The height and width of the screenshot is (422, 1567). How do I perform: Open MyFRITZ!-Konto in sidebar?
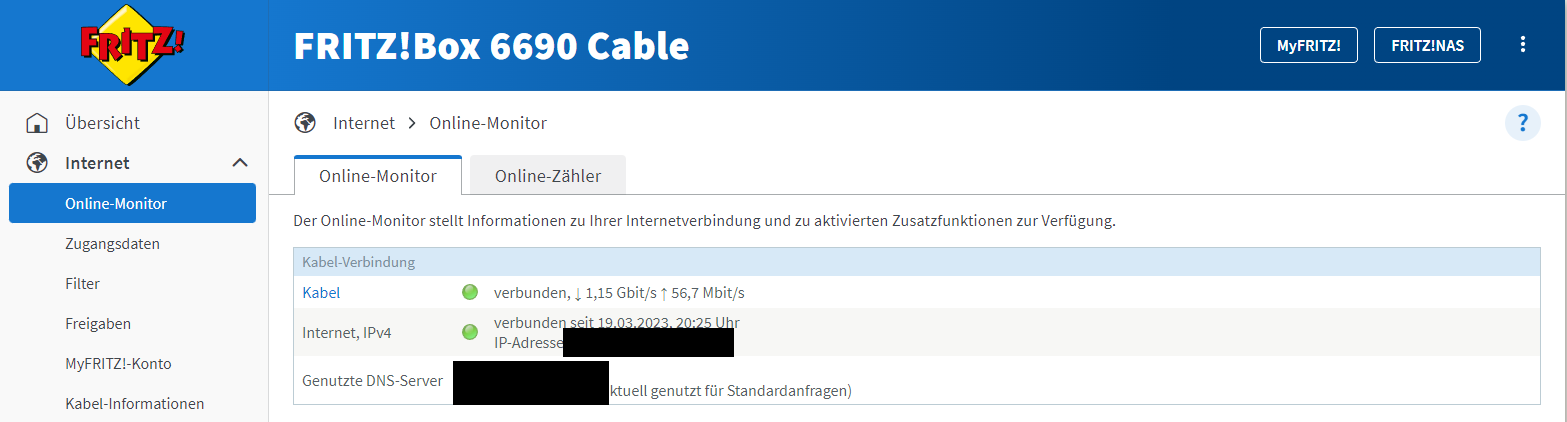click(x=118, y=363)
